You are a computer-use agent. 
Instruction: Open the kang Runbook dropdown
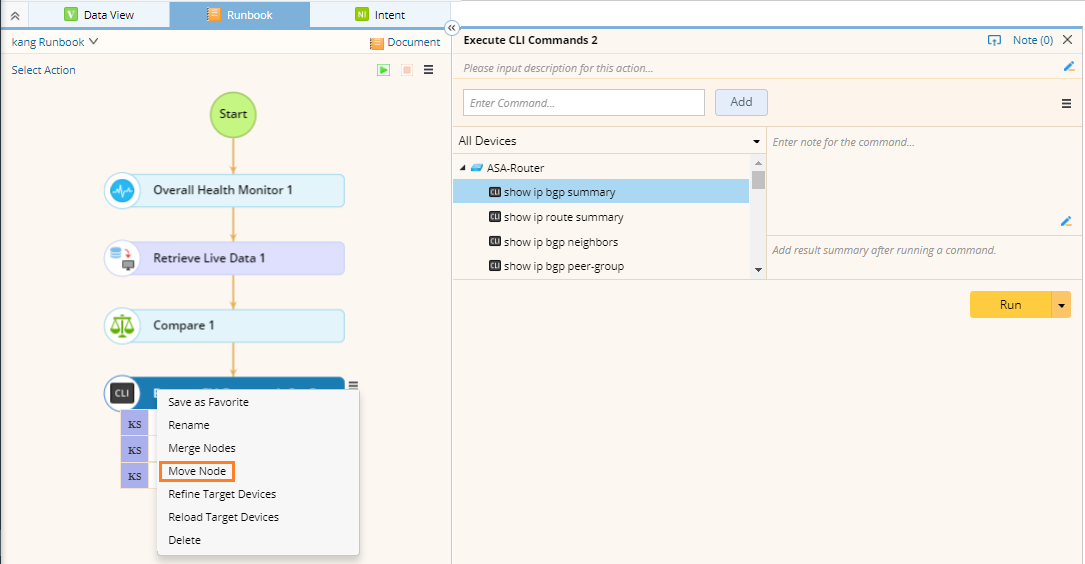(55, 42)
